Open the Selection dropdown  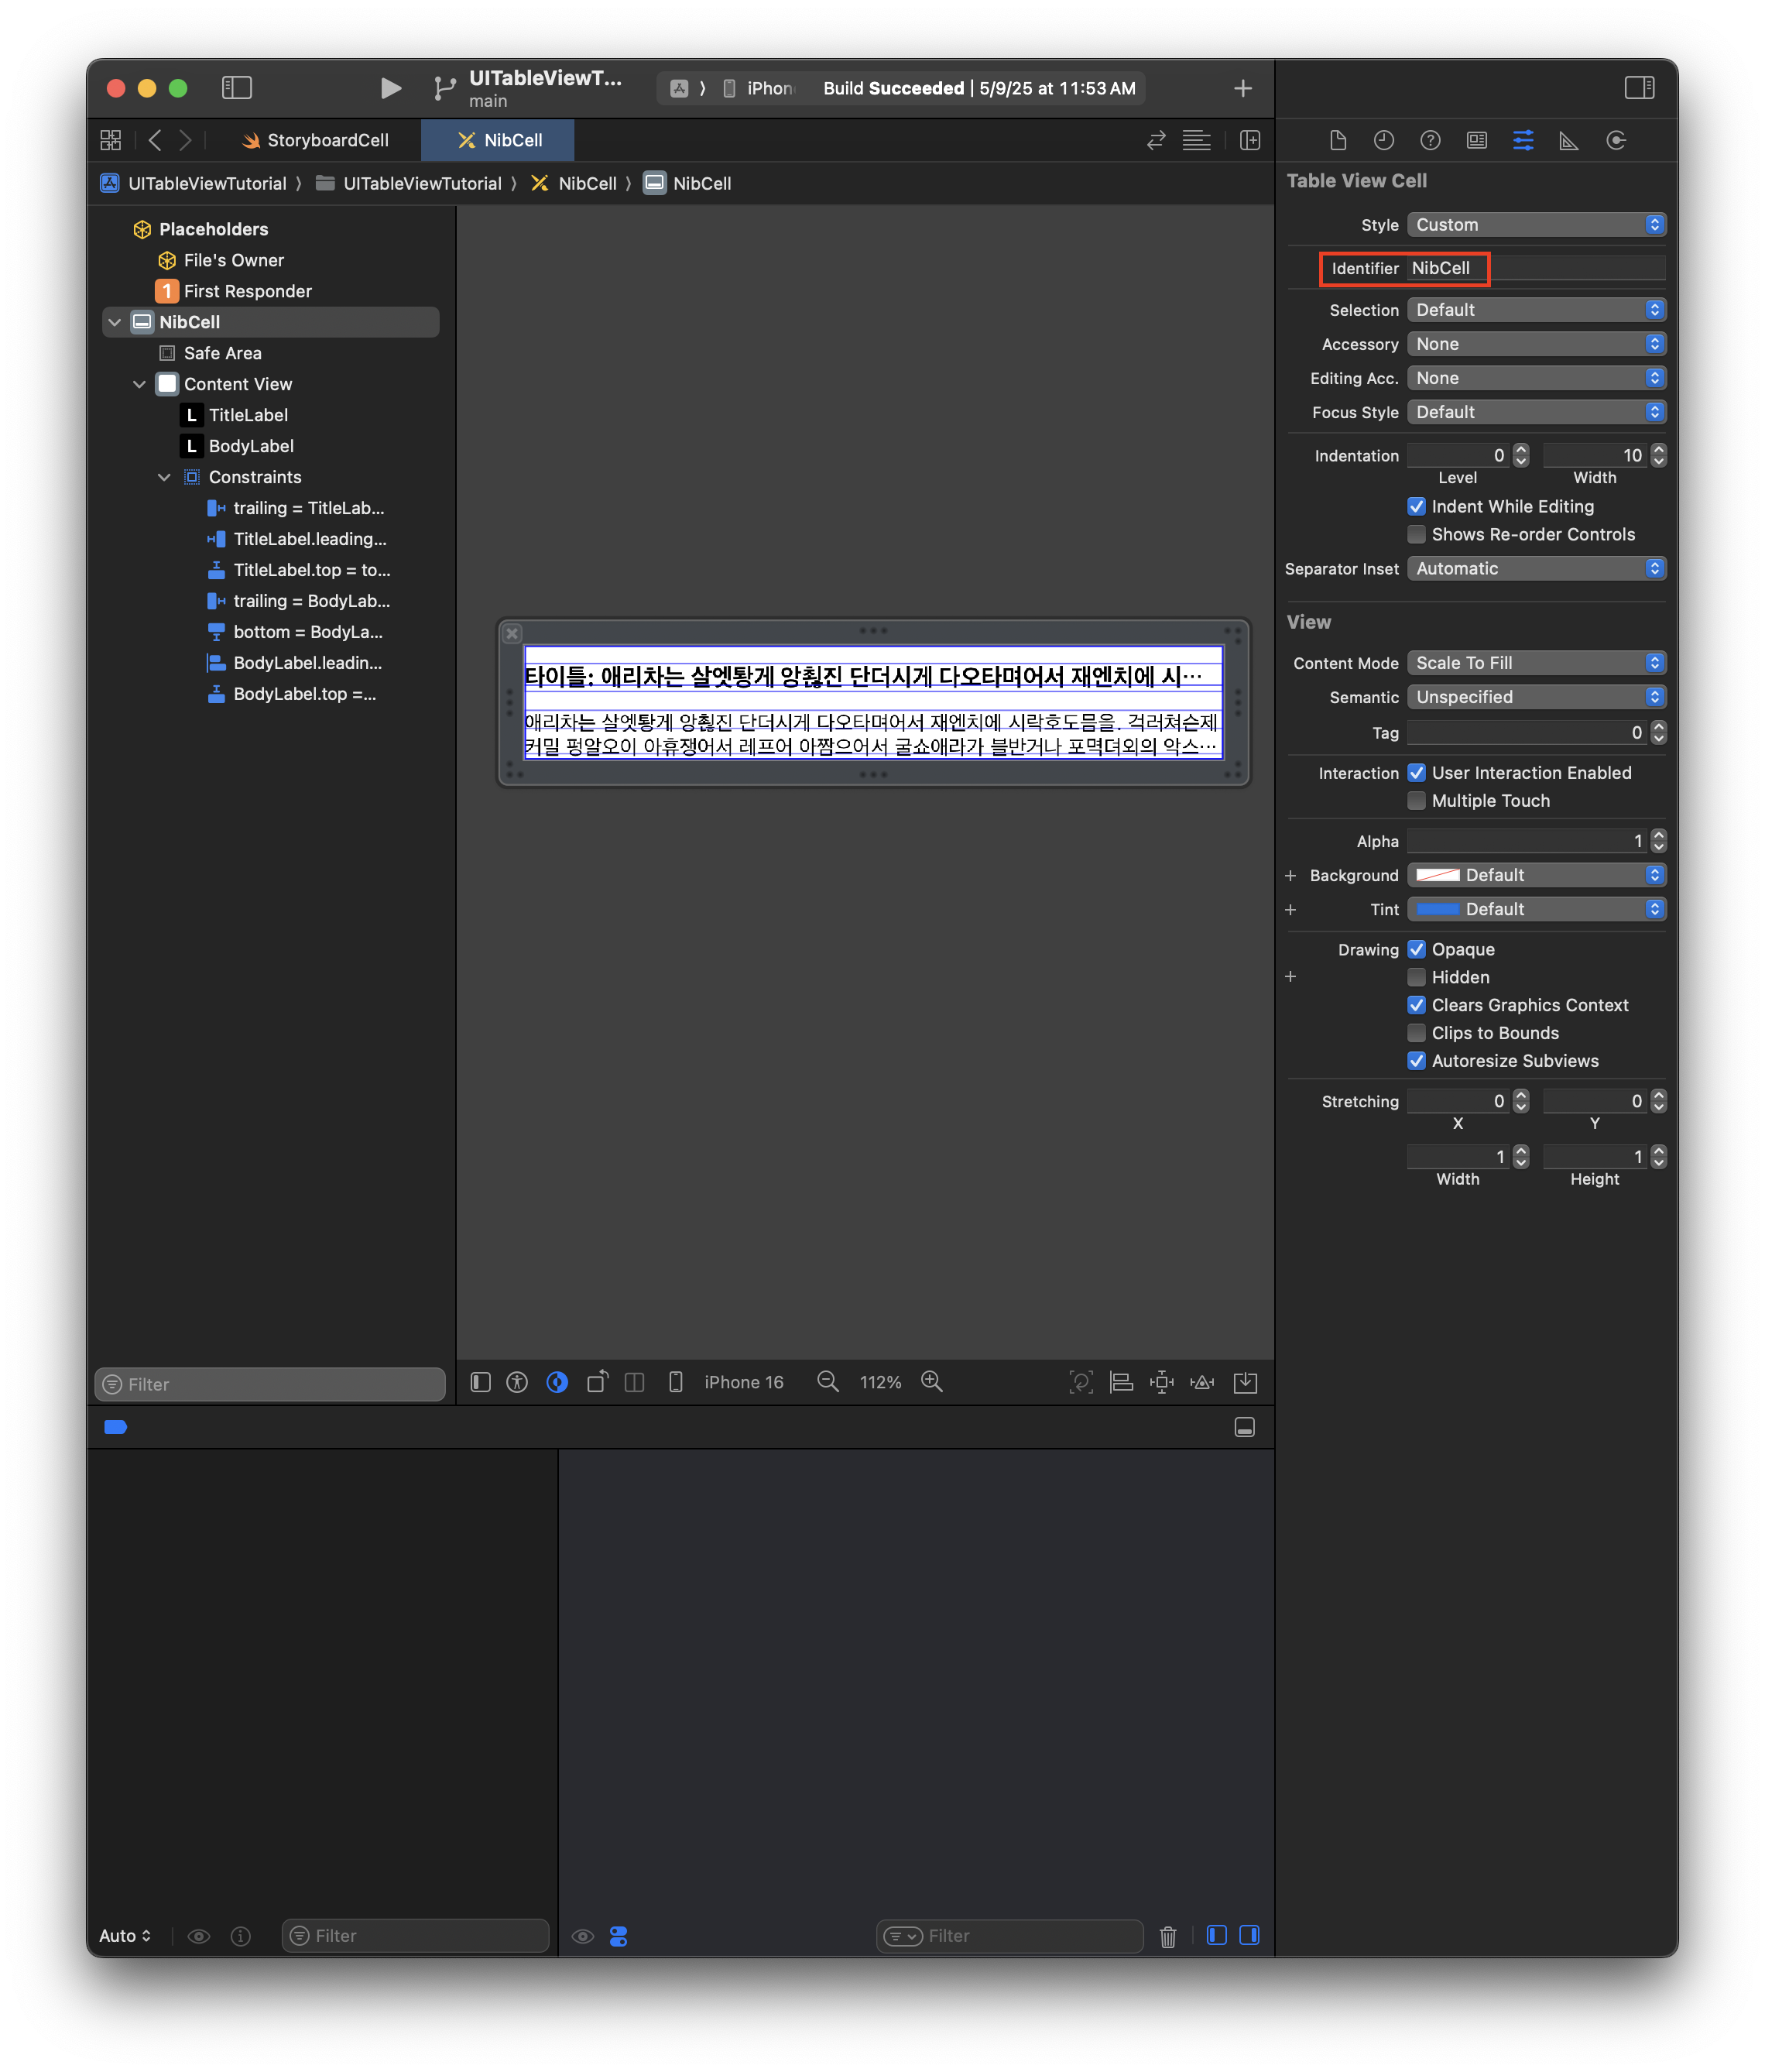point(1535,310)
